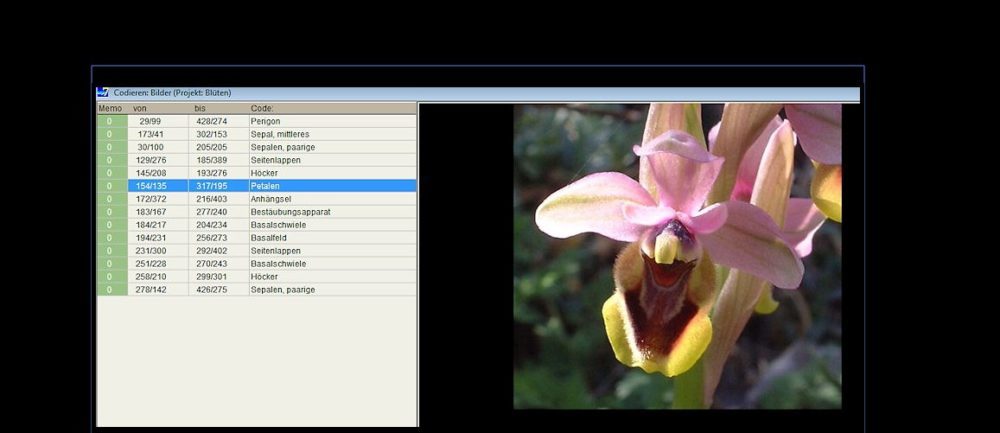Click the Memo column header
Image resolution: width=1000 pixels, height=433 pixels.
click(x=110, y=108)
